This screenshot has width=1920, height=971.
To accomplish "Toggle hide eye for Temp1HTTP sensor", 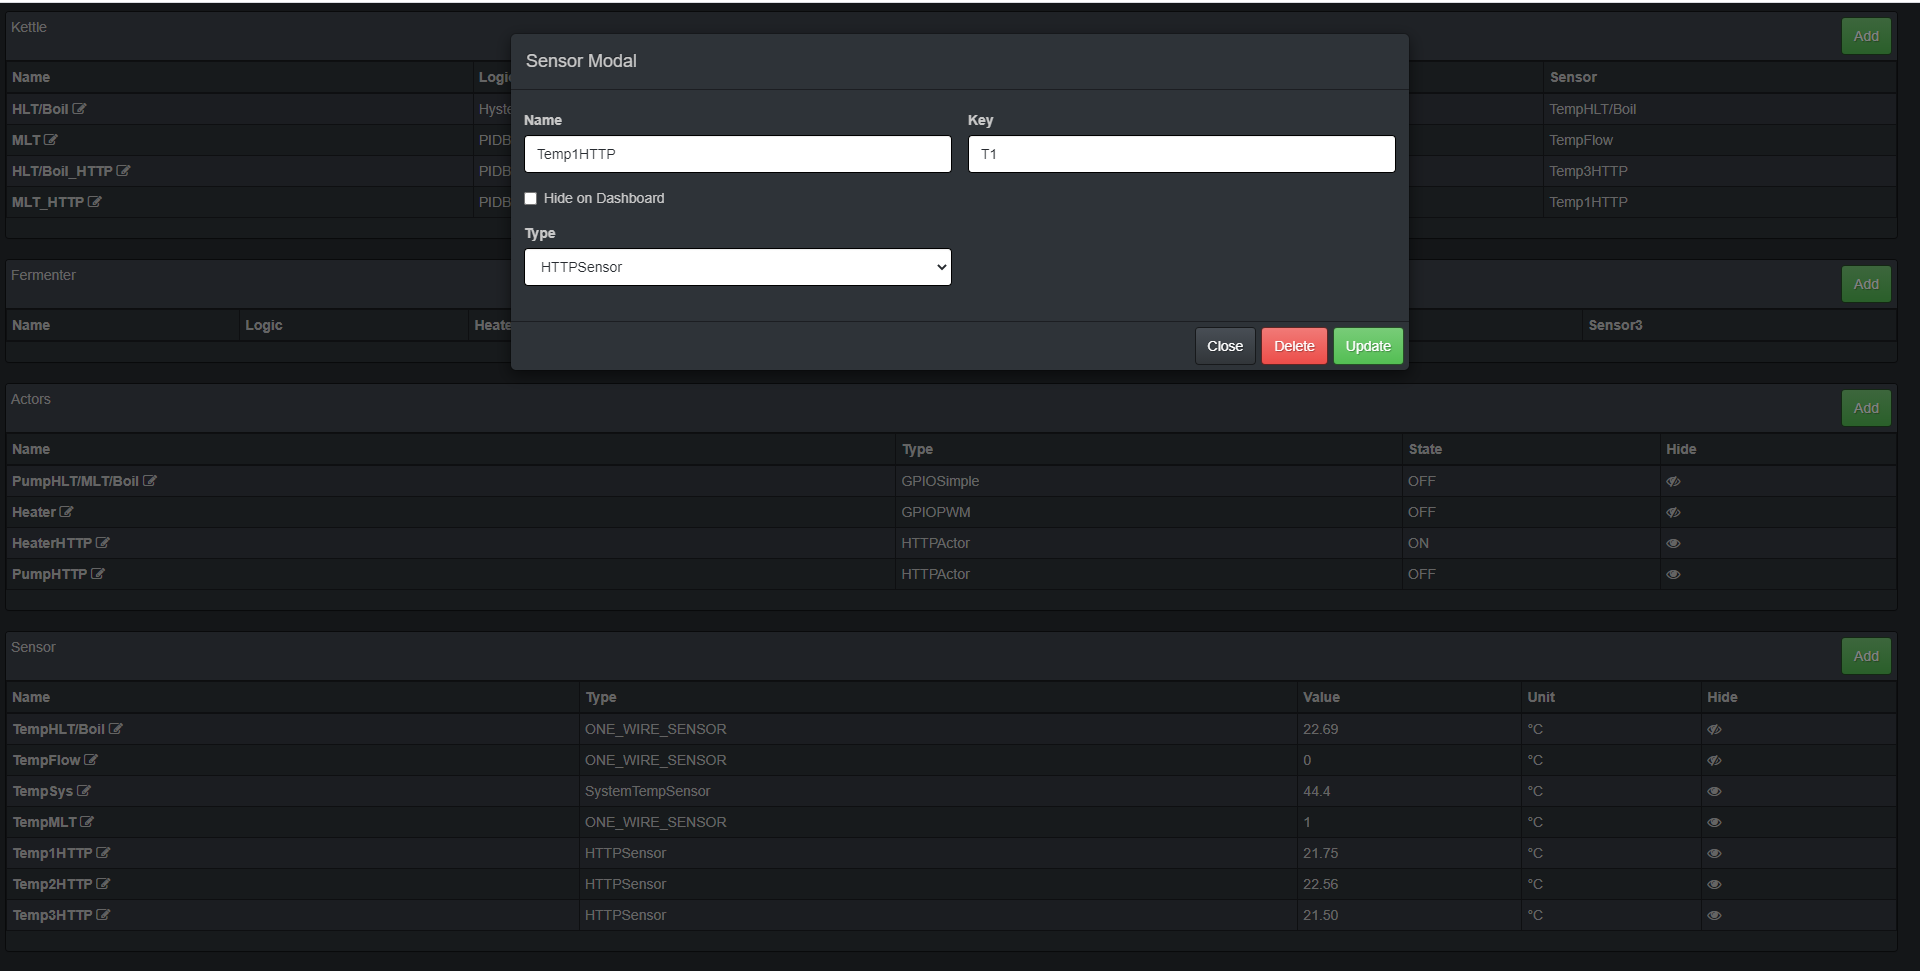I will [x=1714, y=853].
